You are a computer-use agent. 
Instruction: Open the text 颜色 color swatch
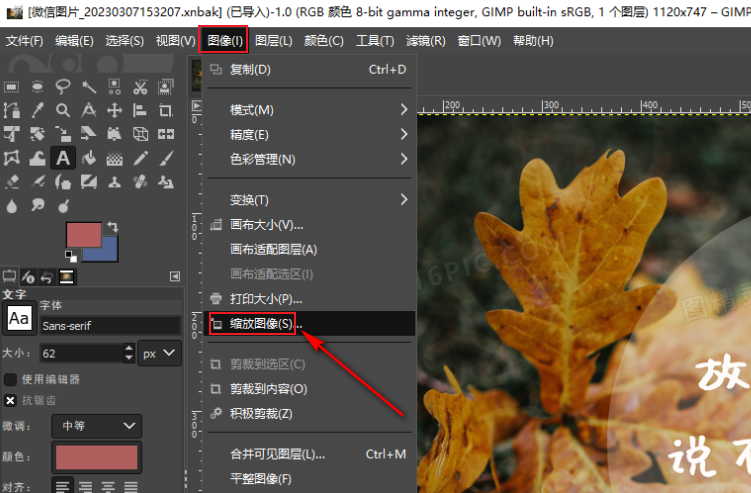coord(97,457)
